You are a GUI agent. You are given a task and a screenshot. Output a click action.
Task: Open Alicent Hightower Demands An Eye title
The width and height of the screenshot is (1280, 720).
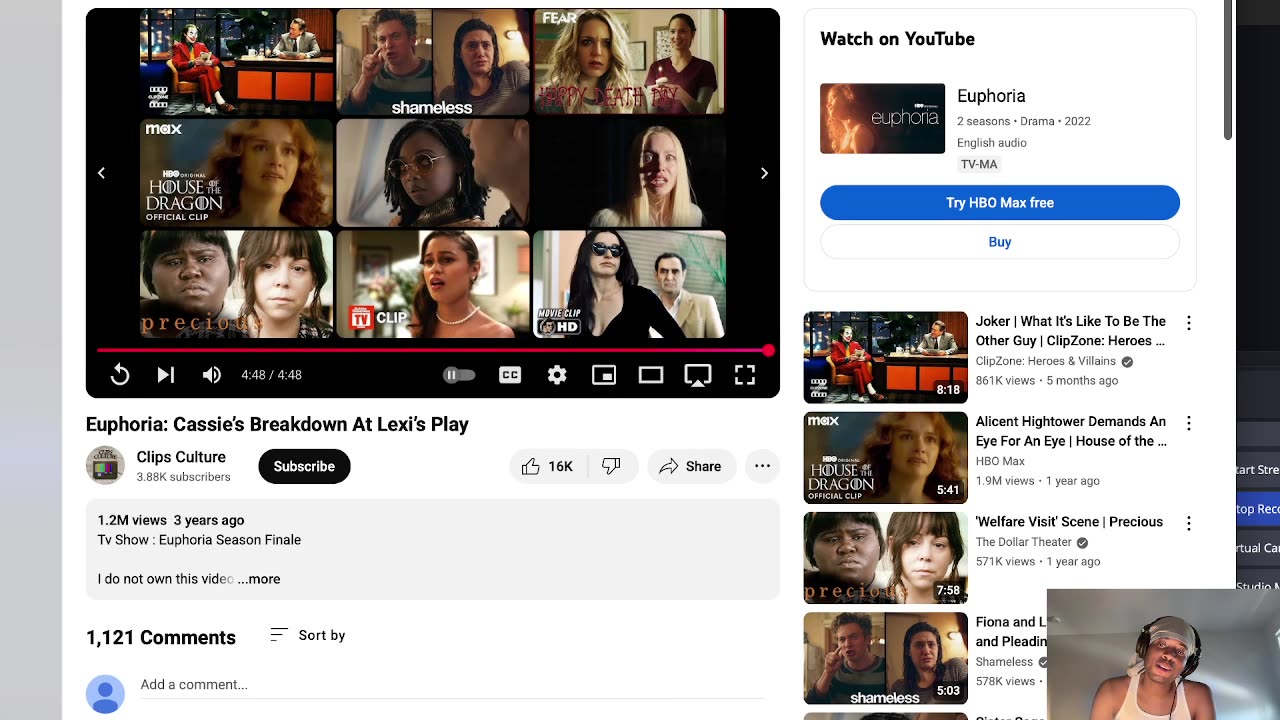(1071, 431)
